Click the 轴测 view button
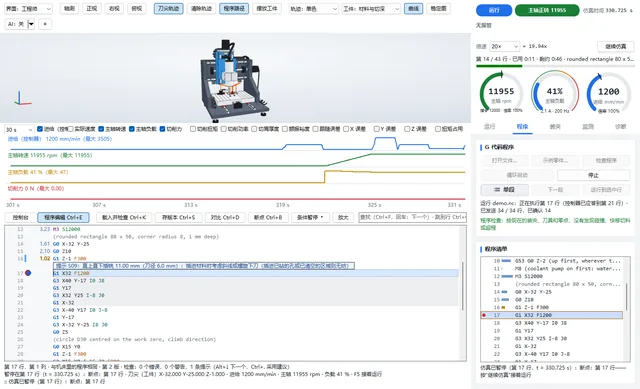This screenshot has height=389, width=640. pyautogui.click(x=69, y=9)
